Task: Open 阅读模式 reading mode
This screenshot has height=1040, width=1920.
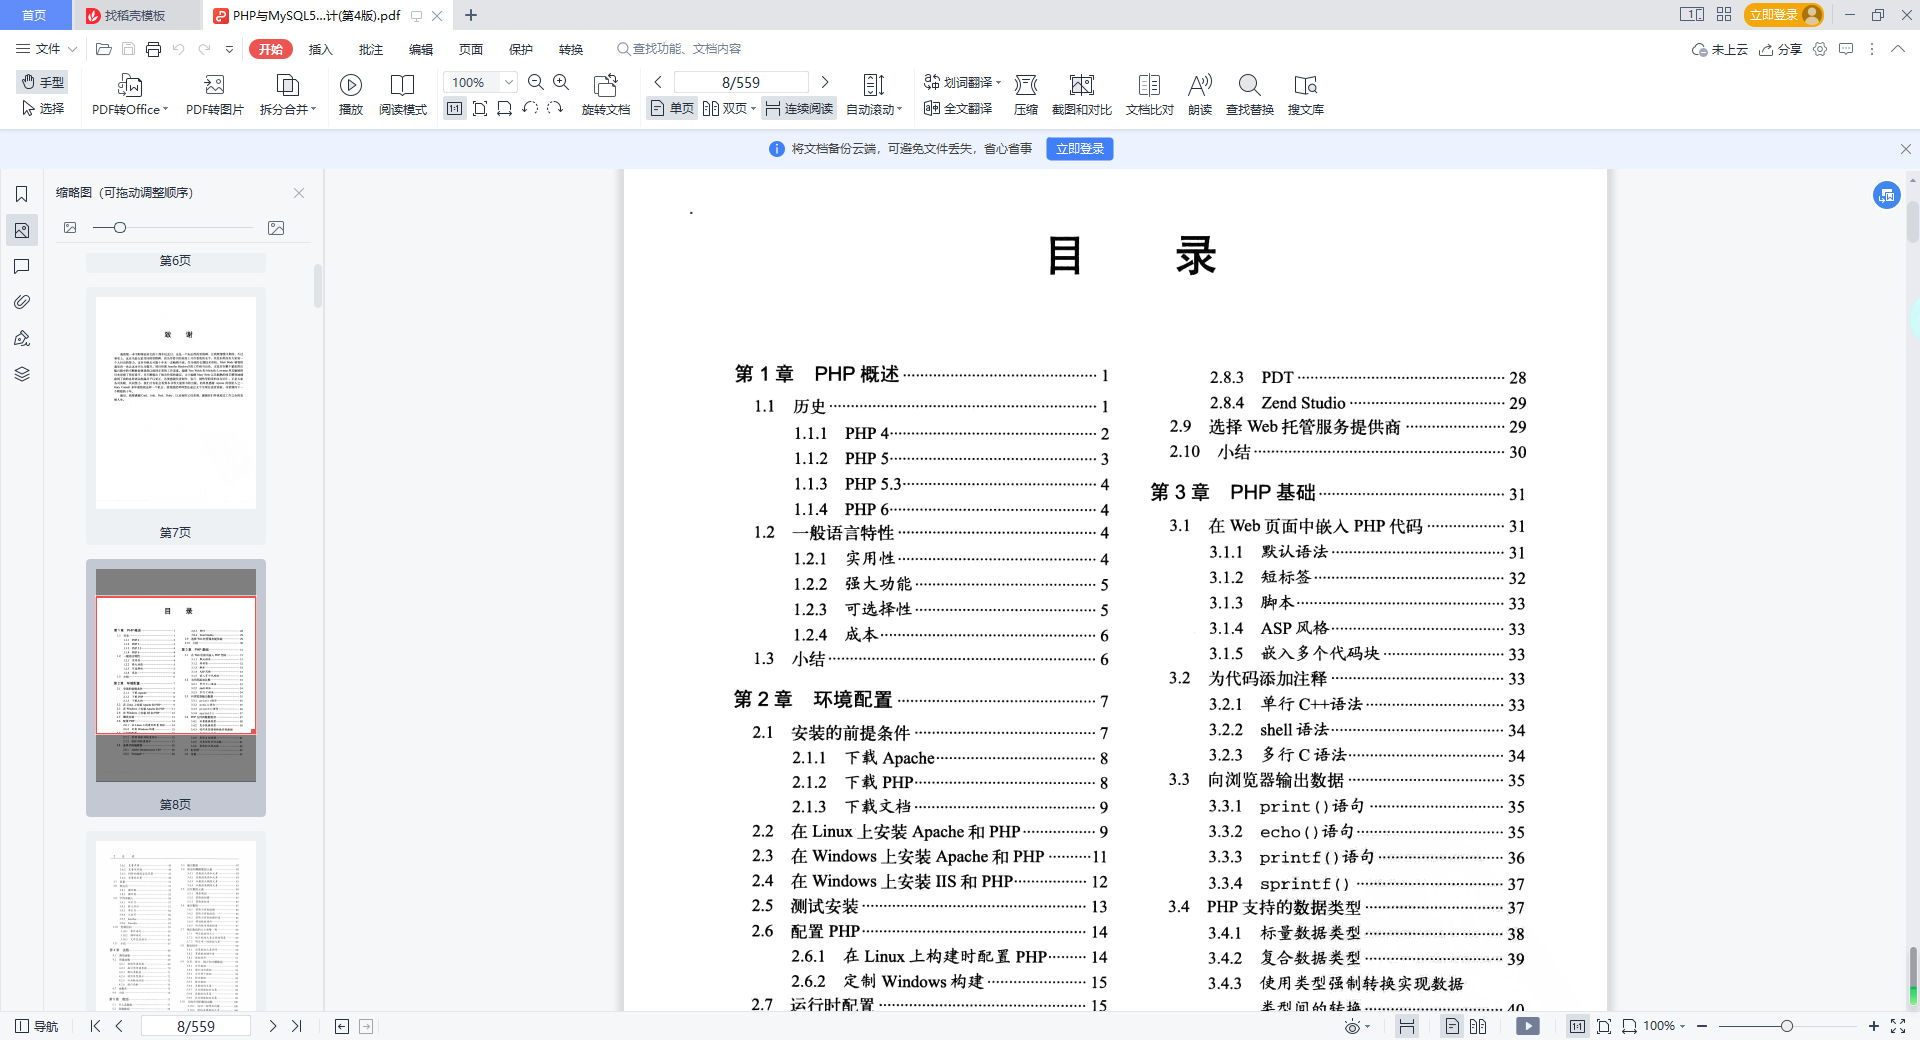Action: tap(402, 86)
